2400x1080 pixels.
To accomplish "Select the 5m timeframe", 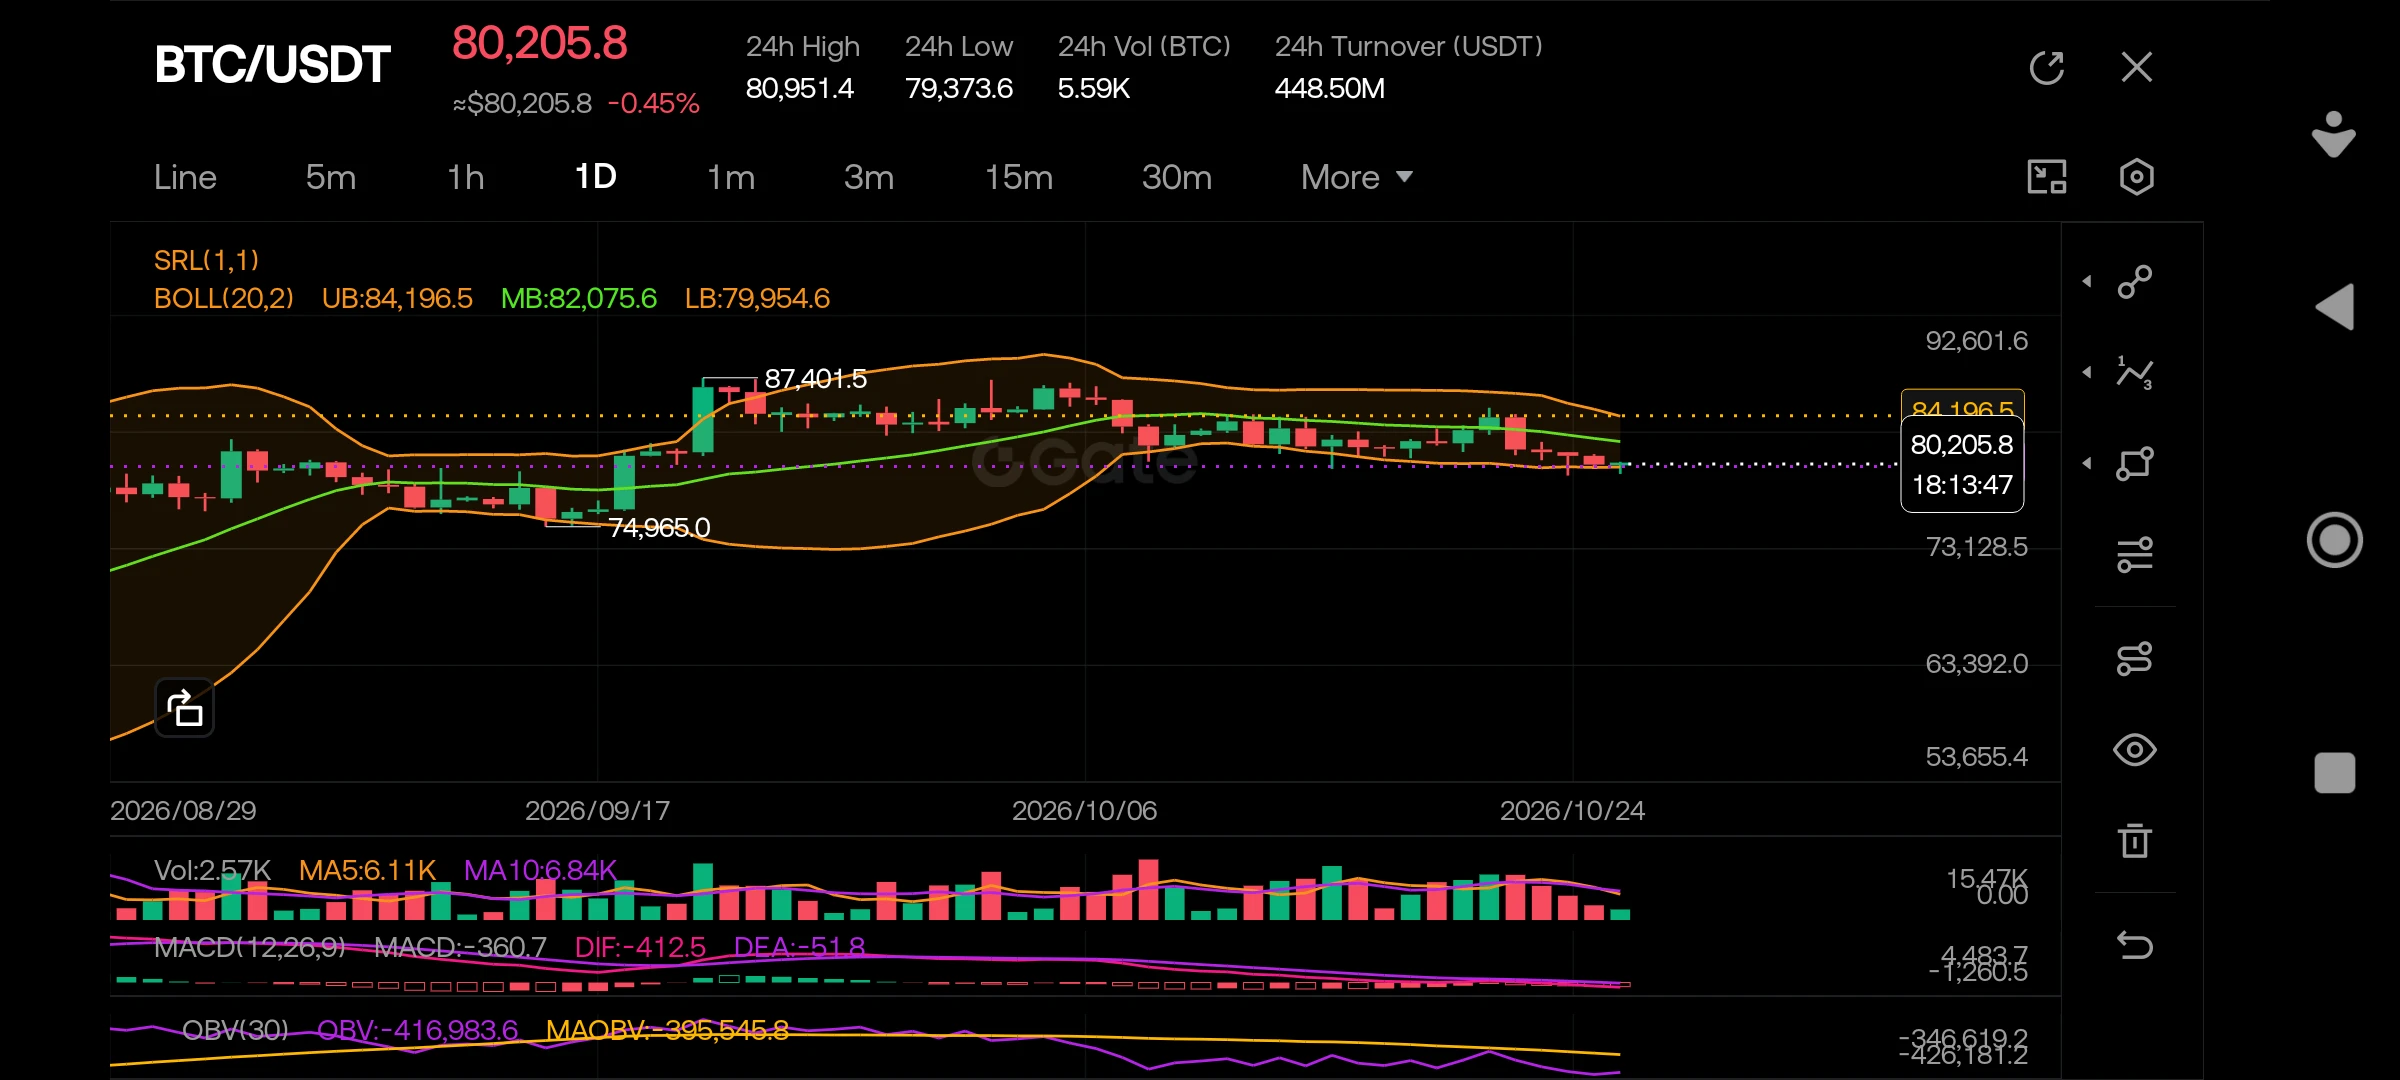I will pyautogui.click(x=330, y=177).
